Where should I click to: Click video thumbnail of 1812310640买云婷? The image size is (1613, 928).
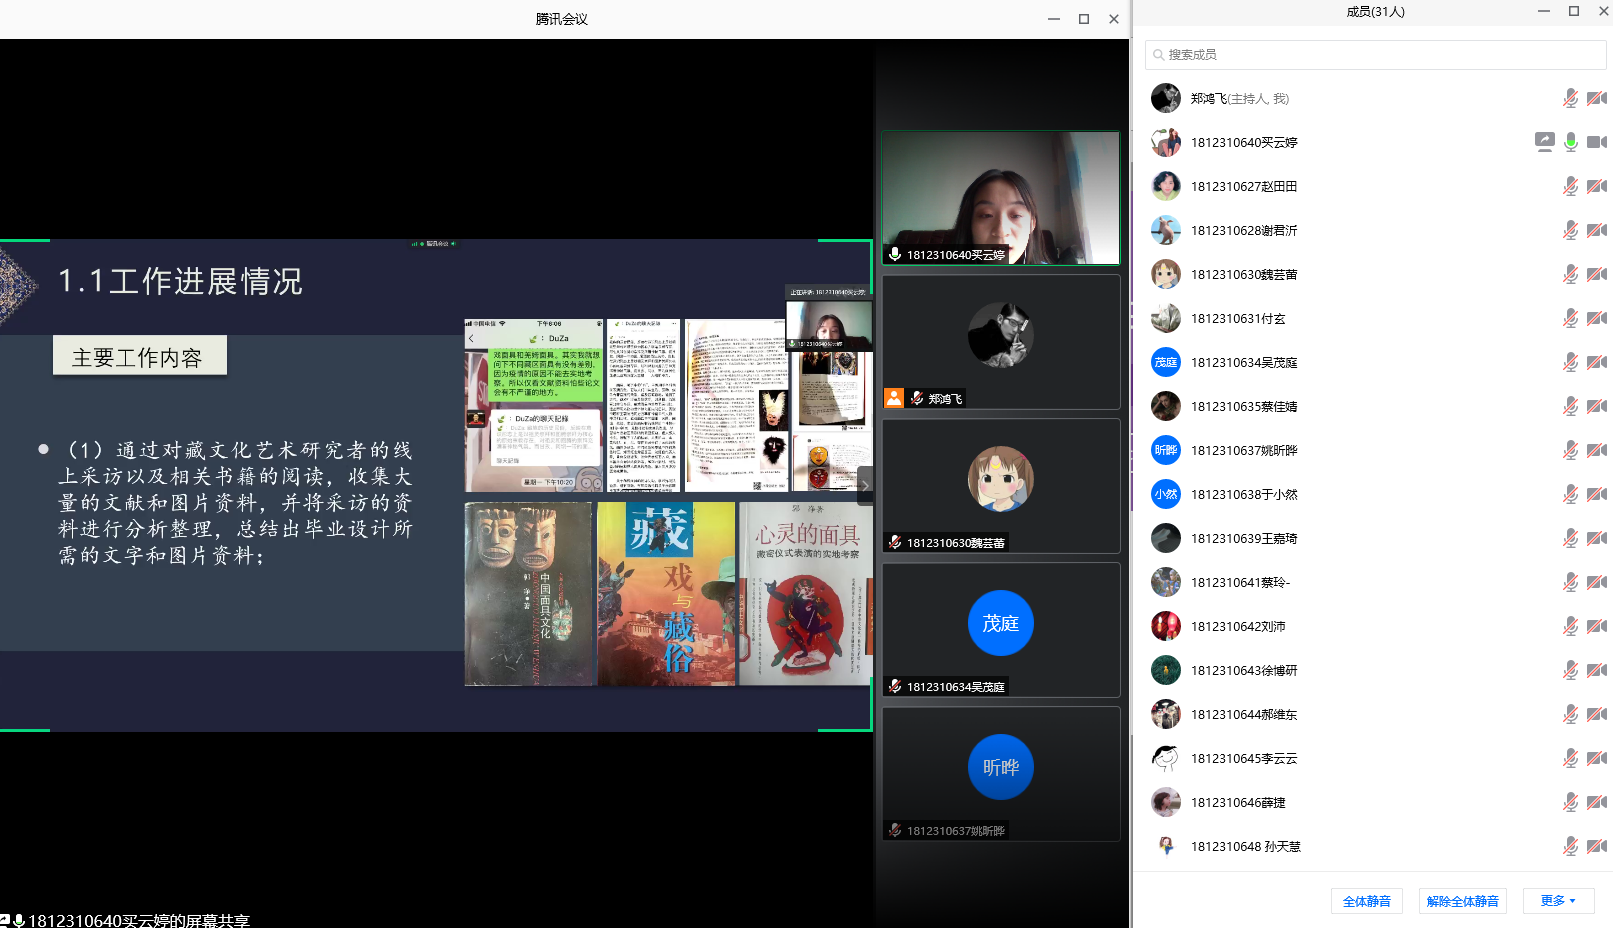1000,197
